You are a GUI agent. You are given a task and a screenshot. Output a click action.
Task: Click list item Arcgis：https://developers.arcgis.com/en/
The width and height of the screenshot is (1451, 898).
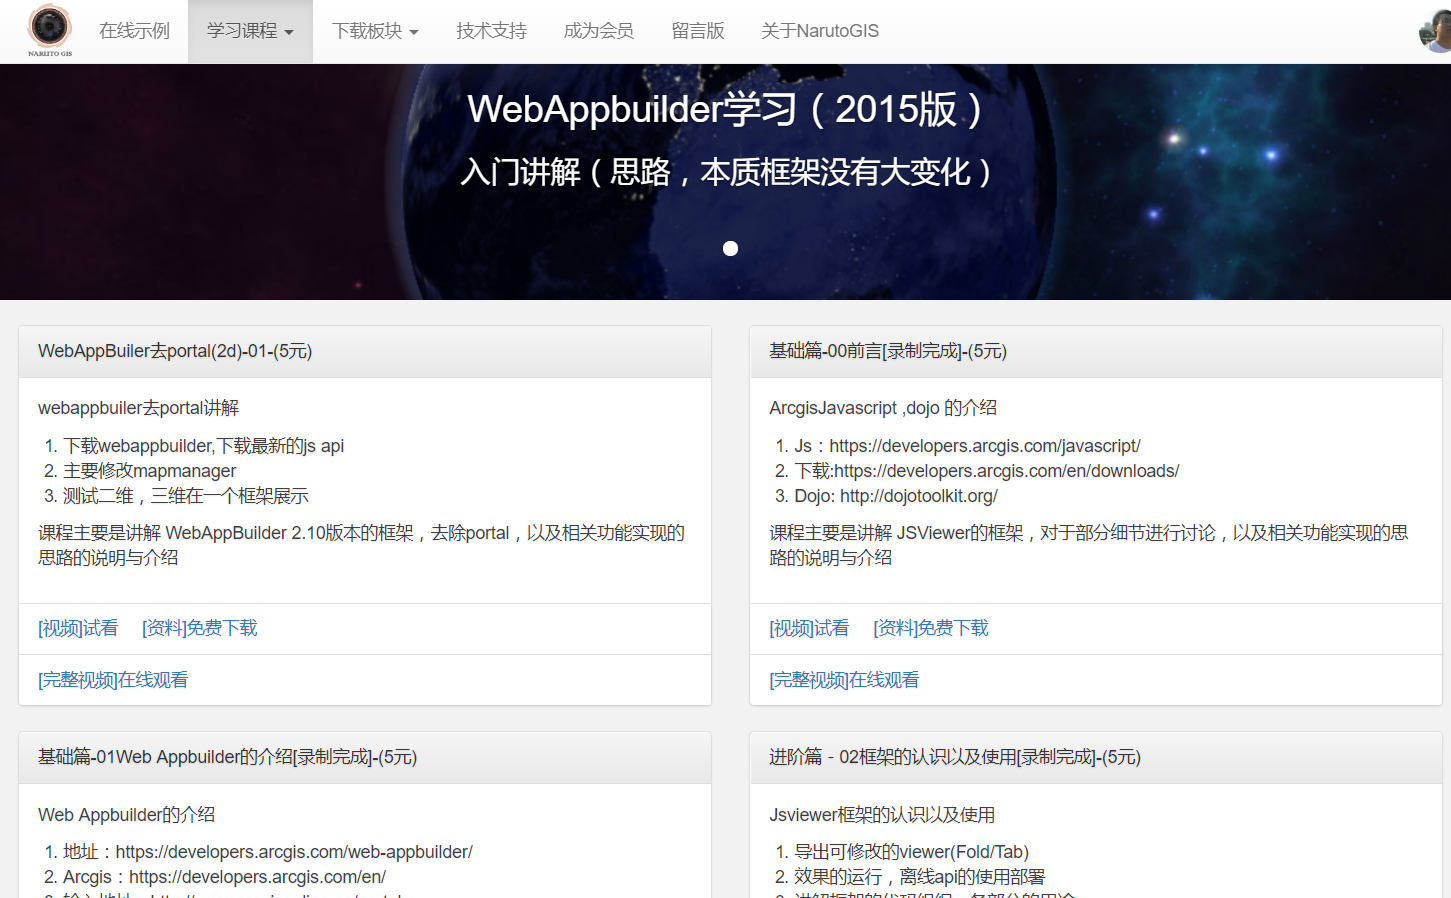(x=224, y=877)
